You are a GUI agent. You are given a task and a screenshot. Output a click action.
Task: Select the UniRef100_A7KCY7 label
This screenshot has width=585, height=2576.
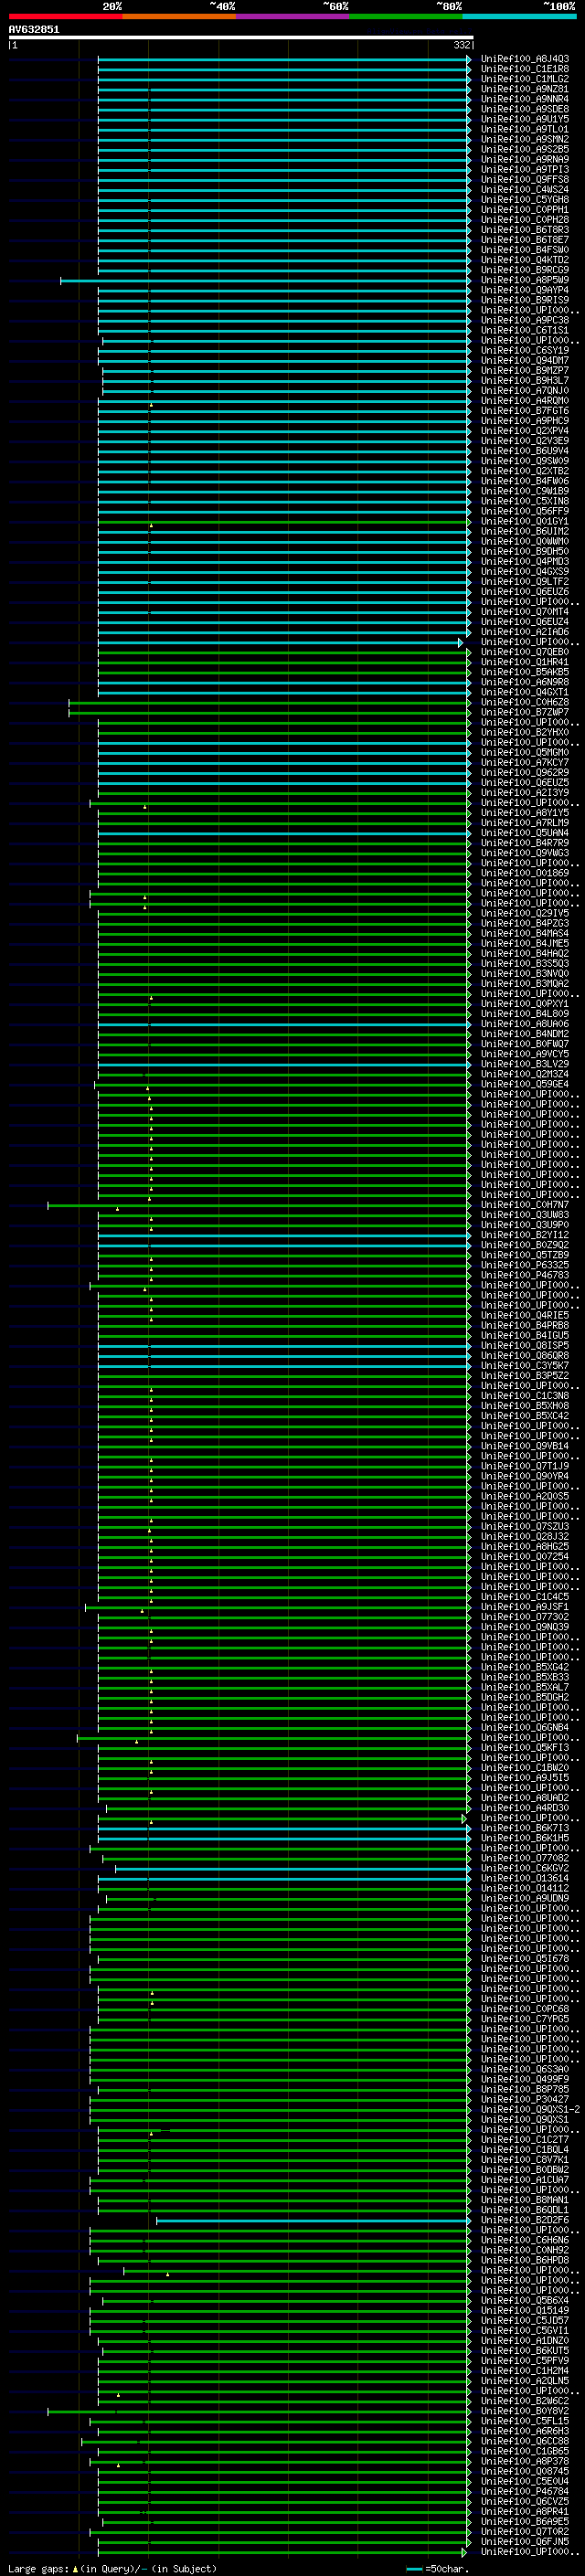tap(525, 763)
